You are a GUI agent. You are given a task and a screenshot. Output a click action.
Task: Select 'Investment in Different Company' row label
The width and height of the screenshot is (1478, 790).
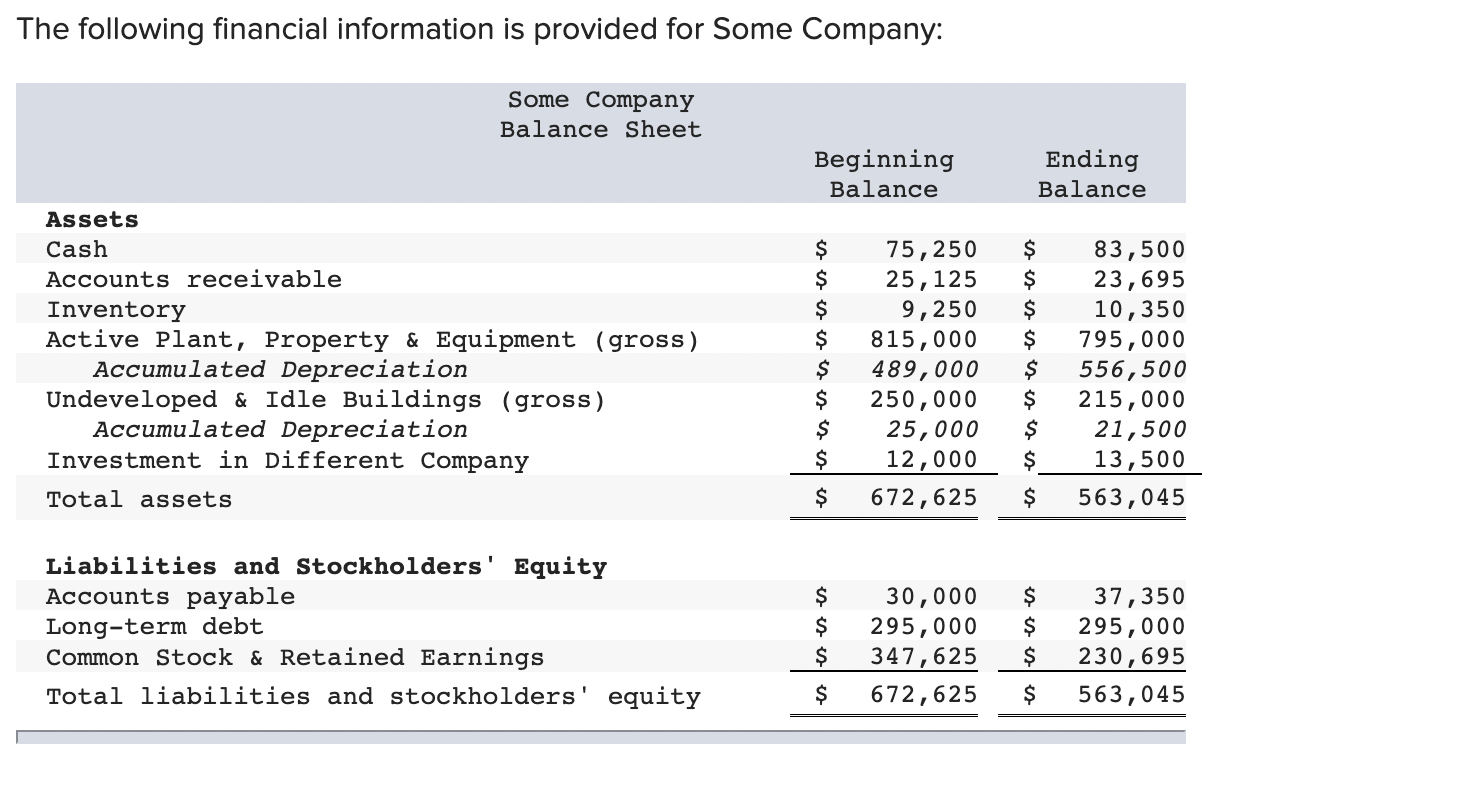point(287,461)
